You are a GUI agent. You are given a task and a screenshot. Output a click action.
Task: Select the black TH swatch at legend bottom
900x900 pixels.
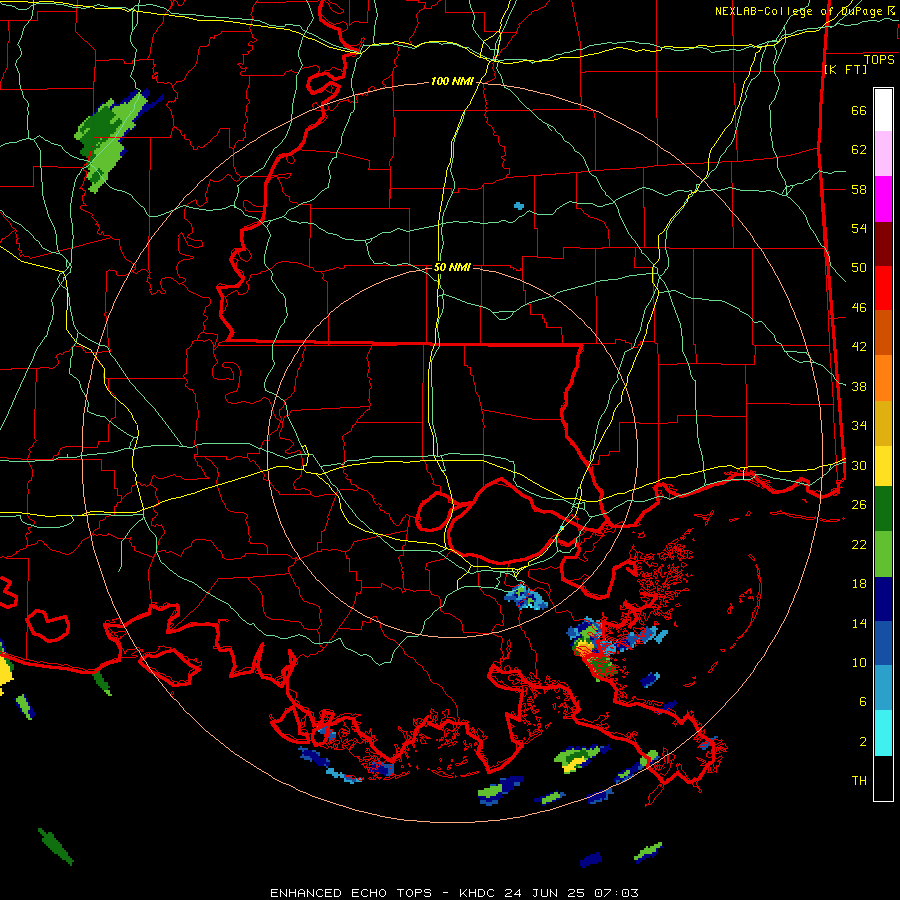(883, 778)
